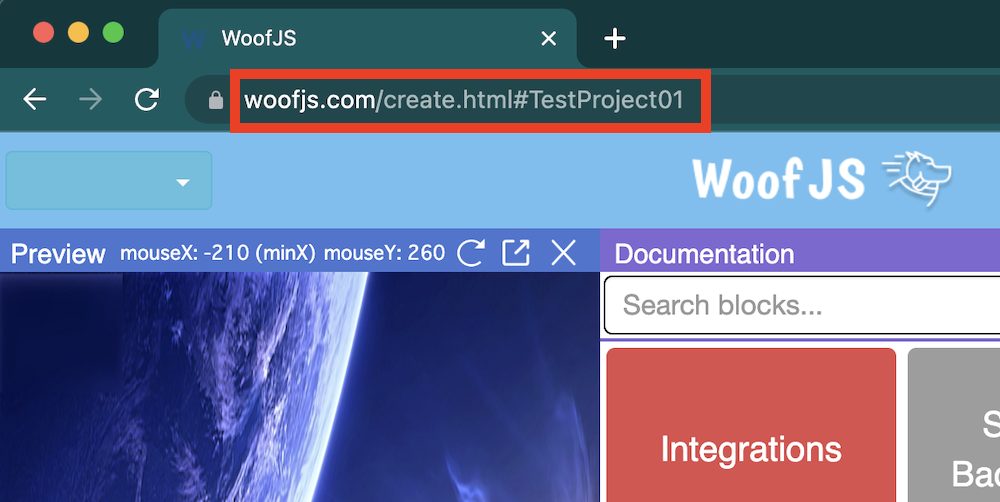The image size is (1000, 502).
Task: Click the macOS red close window button
Action: [x=43, y=33]
